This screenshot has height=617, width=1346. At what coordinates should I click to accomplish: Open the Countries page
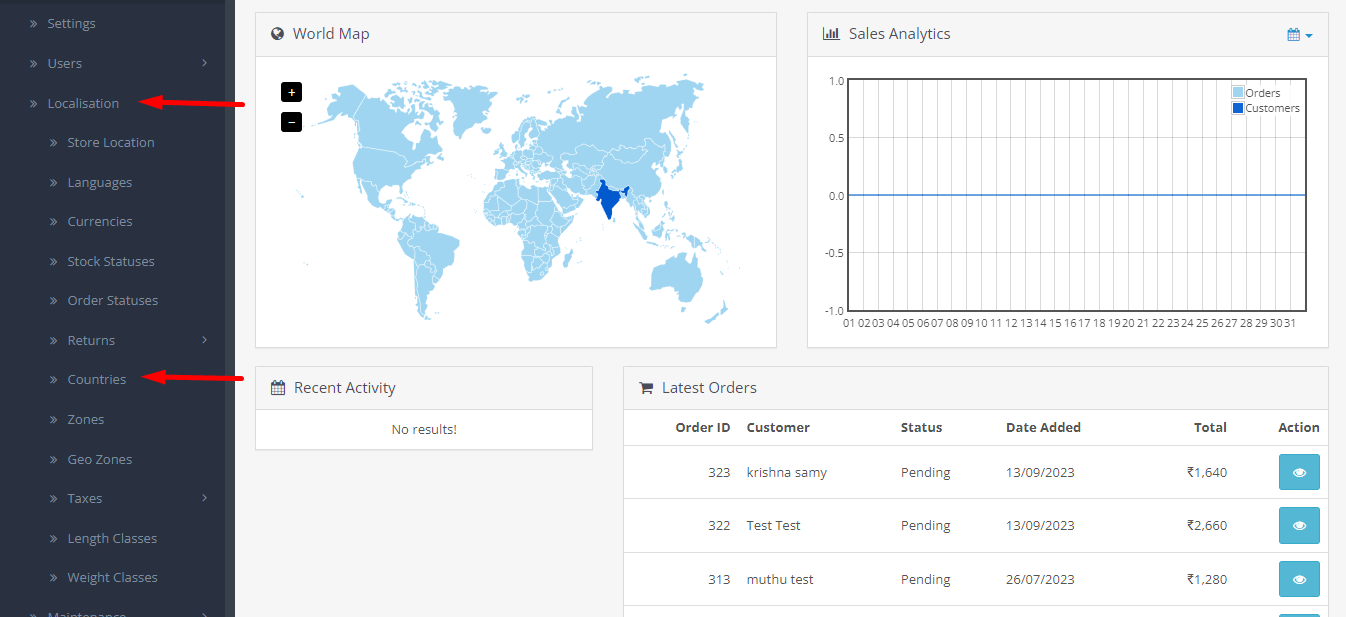pyautogui.click(x=97, y=379)
